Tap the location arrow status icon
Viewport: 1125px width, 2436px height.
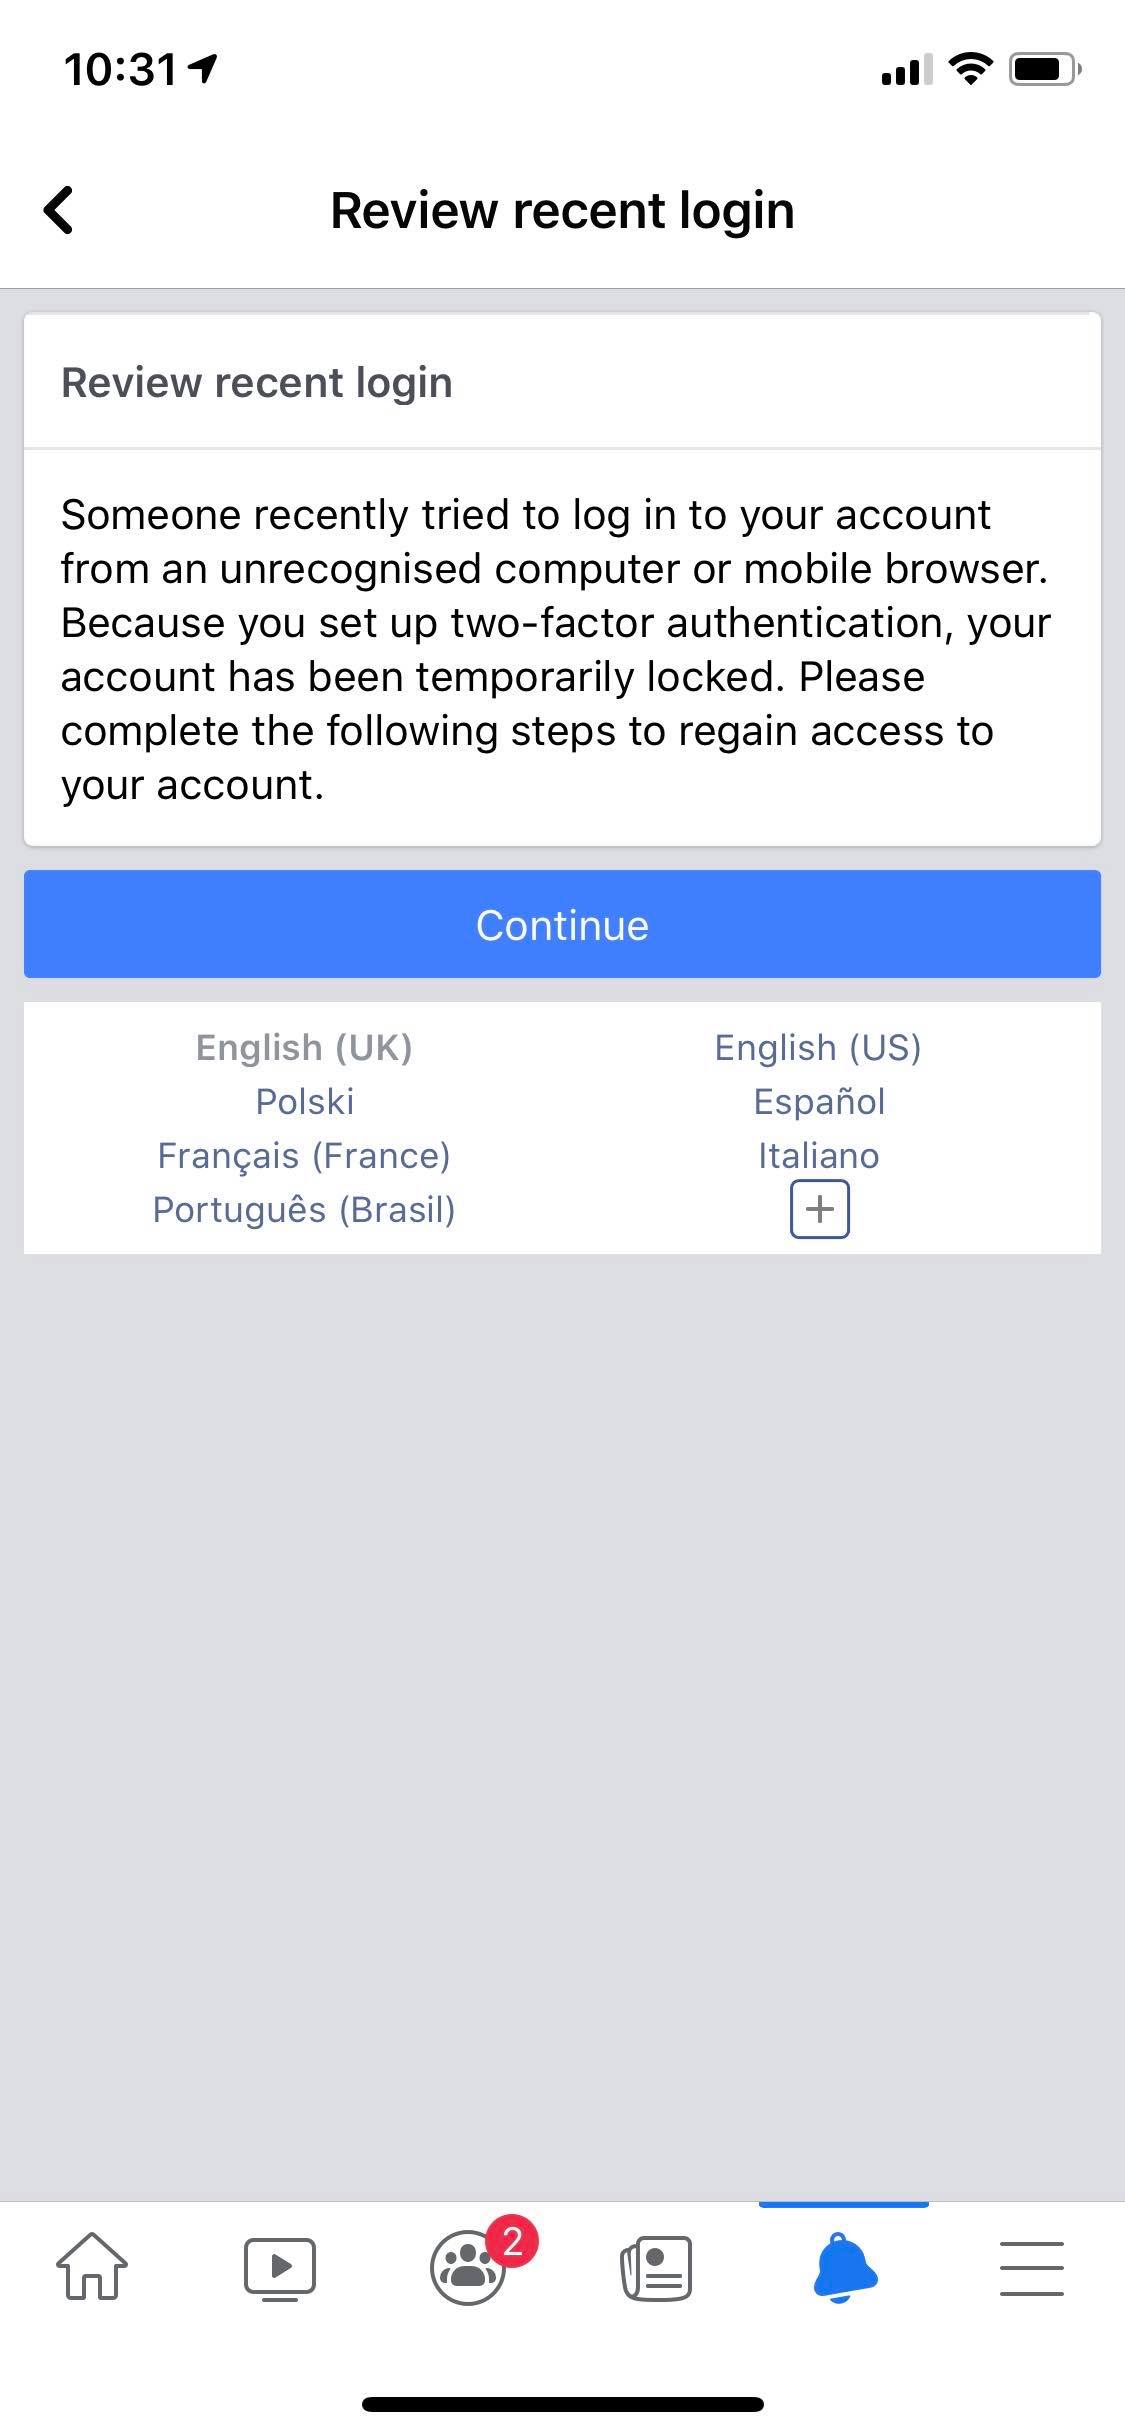[203, 68]
